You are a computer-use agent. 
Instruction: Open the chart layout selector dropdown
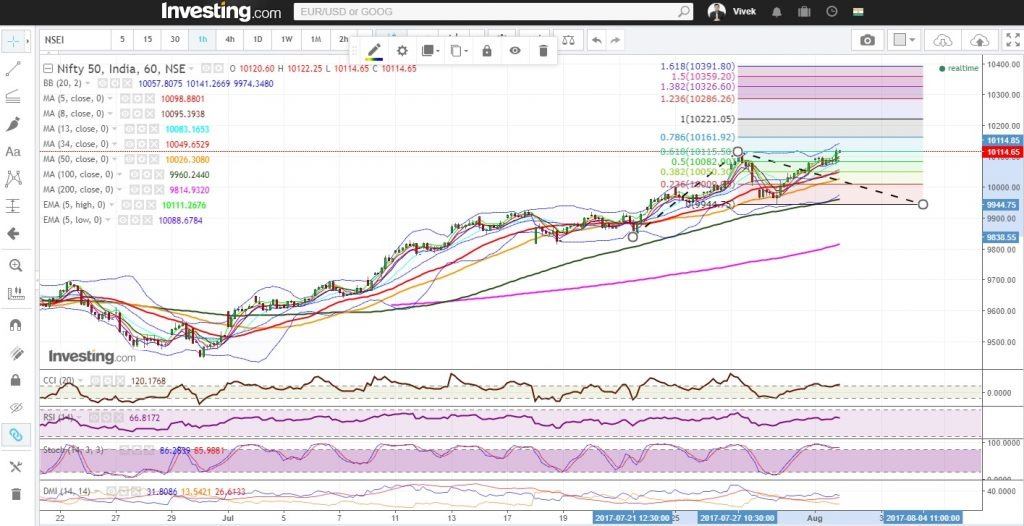(x=906, y=40)
